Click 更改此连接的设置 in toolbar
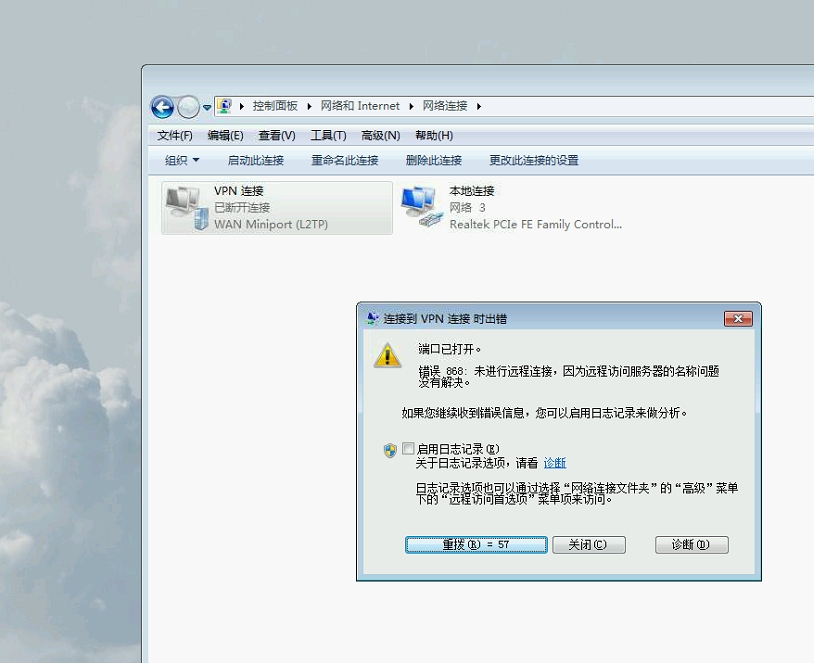Screen dimensions: 814x663 (534, 160)
